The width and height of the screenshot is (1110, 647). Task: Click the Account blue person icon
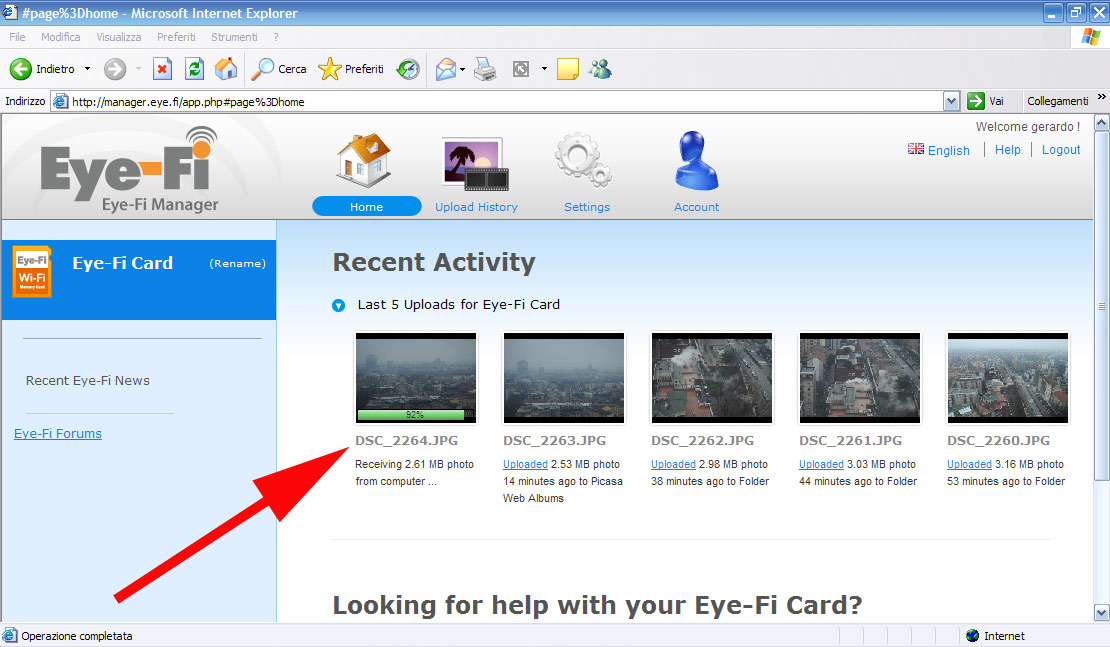click(x=697, y=161)
